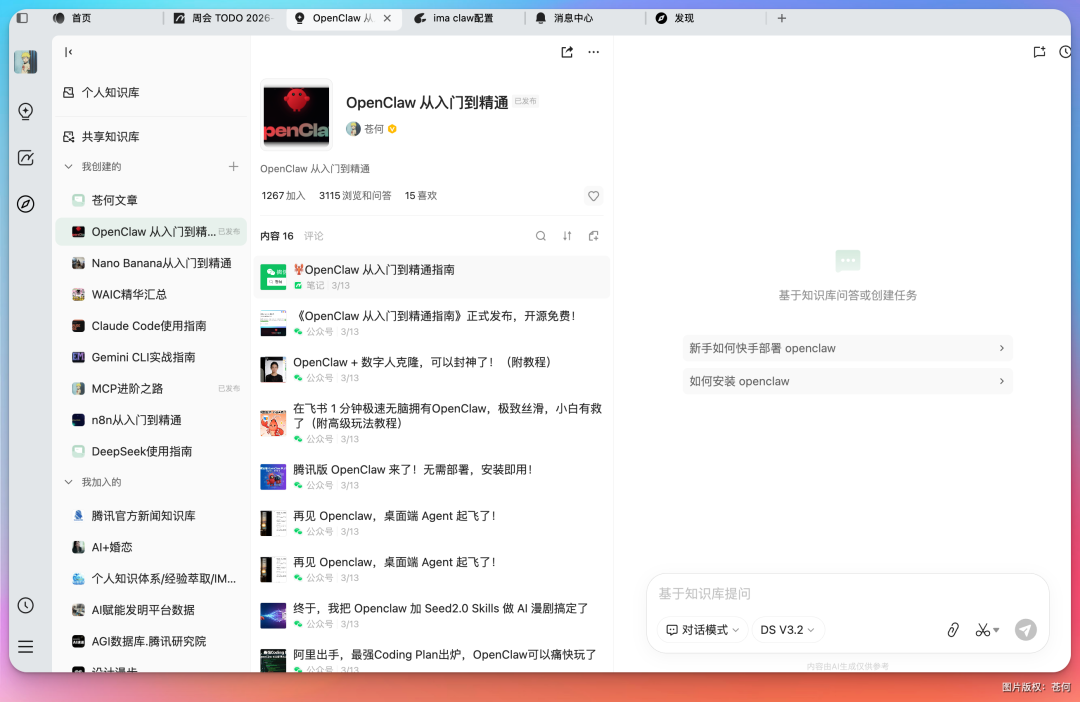Share the knowledge base using share icon
The height and width of the screenshot is (702, 1080).
pos(567,51)
